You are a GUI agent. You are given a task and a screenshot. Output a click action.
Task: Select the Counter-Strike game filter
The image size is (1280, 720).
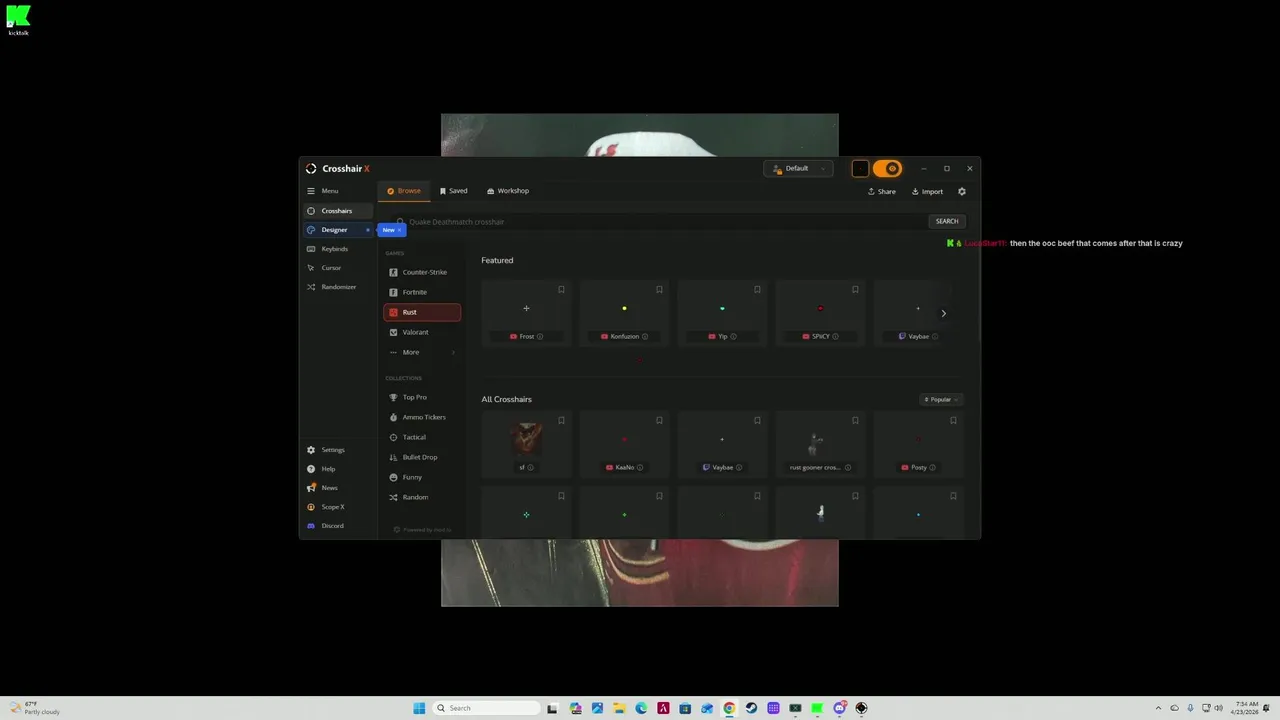(x=422, y=272)
